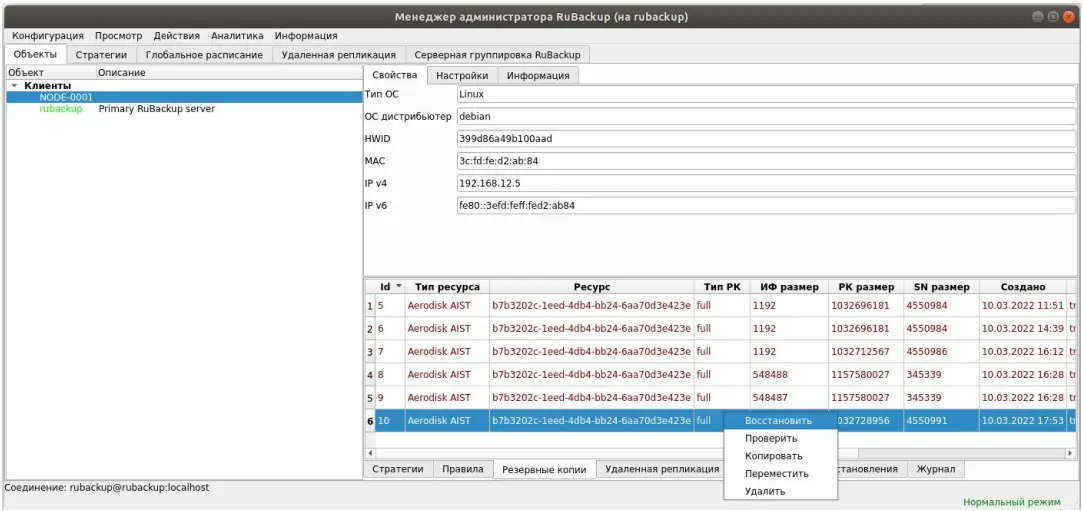Switch to the top Стратегии tab
This screenshot has height=511, width=1083.
(x=101, y=55)
